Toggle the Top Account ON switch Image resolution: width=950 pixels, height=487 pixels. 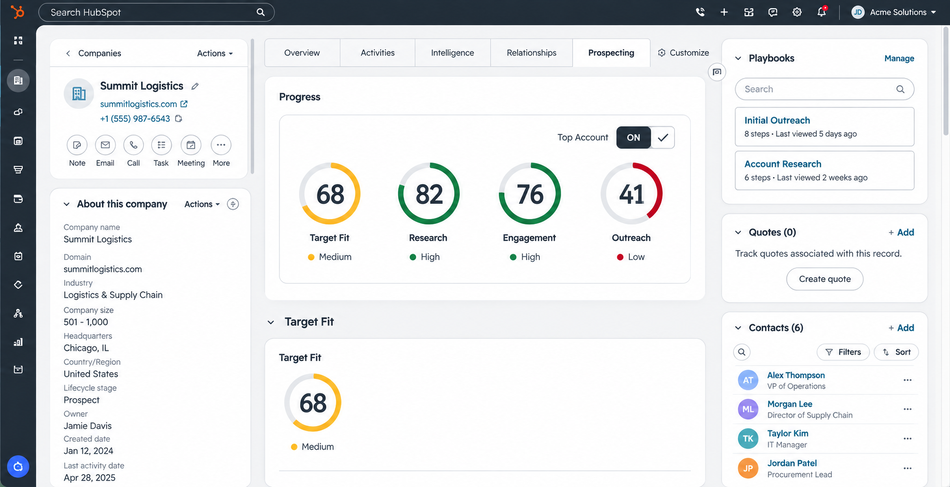pyautogui.click(x=634, y=137)
